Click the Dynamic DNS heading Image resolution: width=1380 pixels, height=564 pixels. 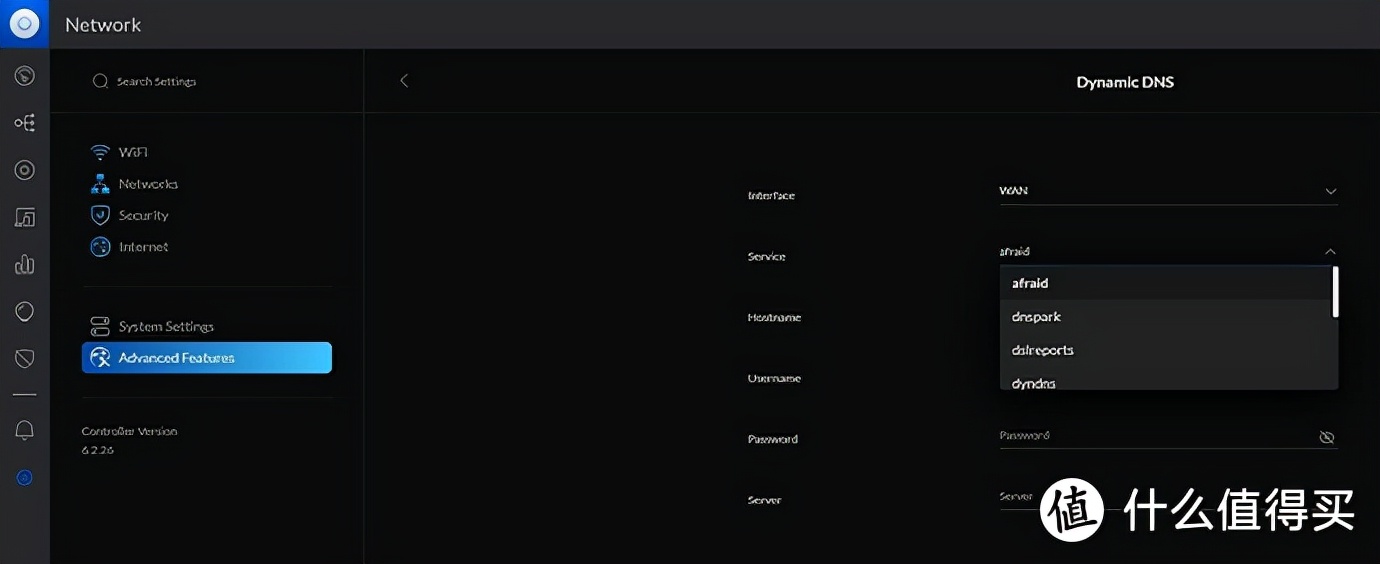(x=1125, y=82)
